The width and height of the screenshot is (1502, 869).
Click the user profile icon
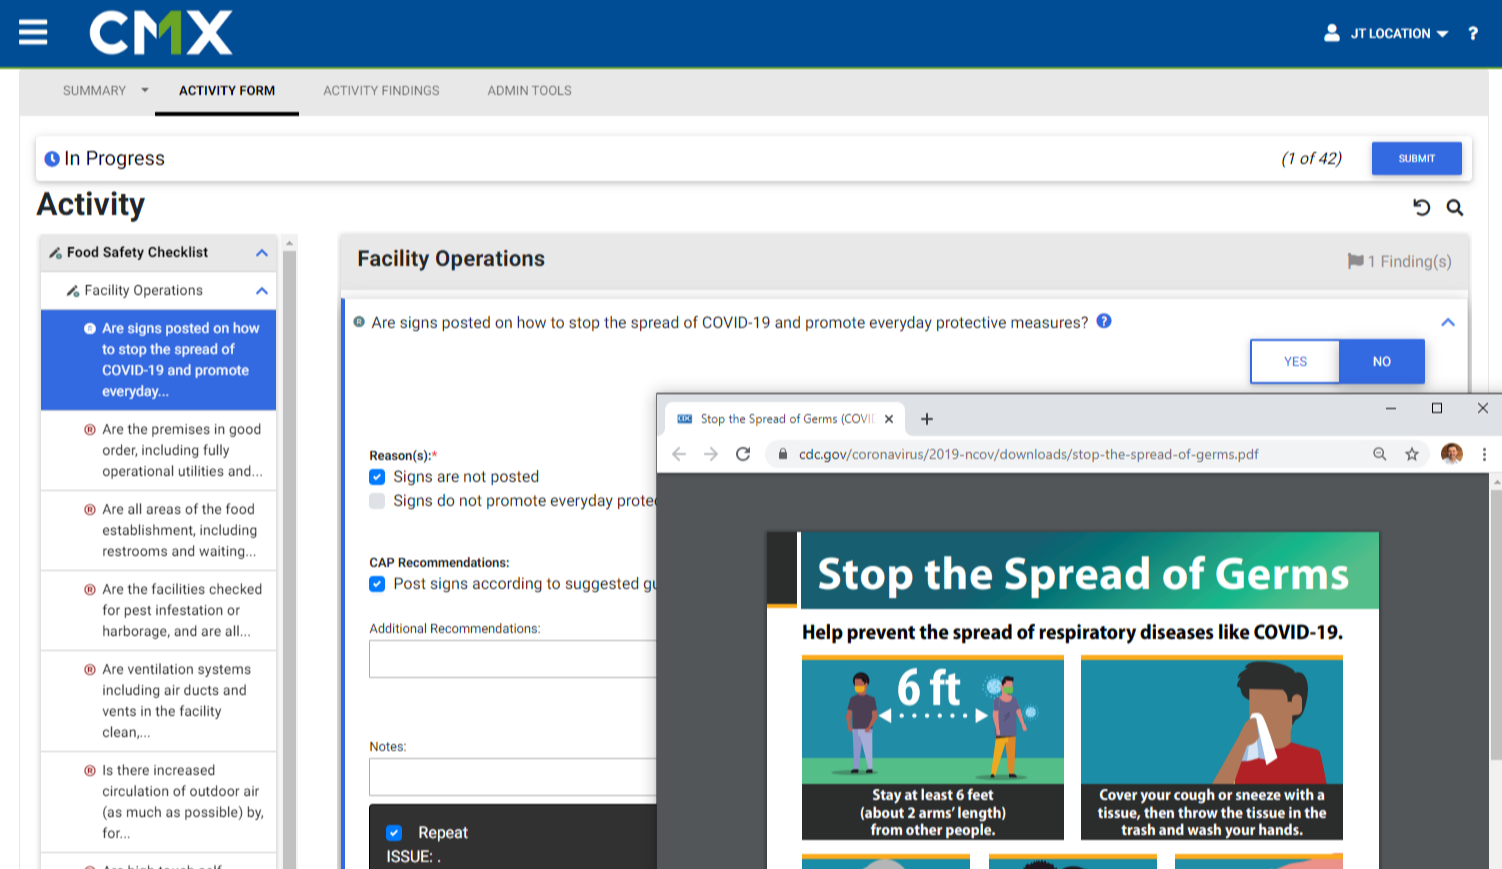click(1332, 33)
